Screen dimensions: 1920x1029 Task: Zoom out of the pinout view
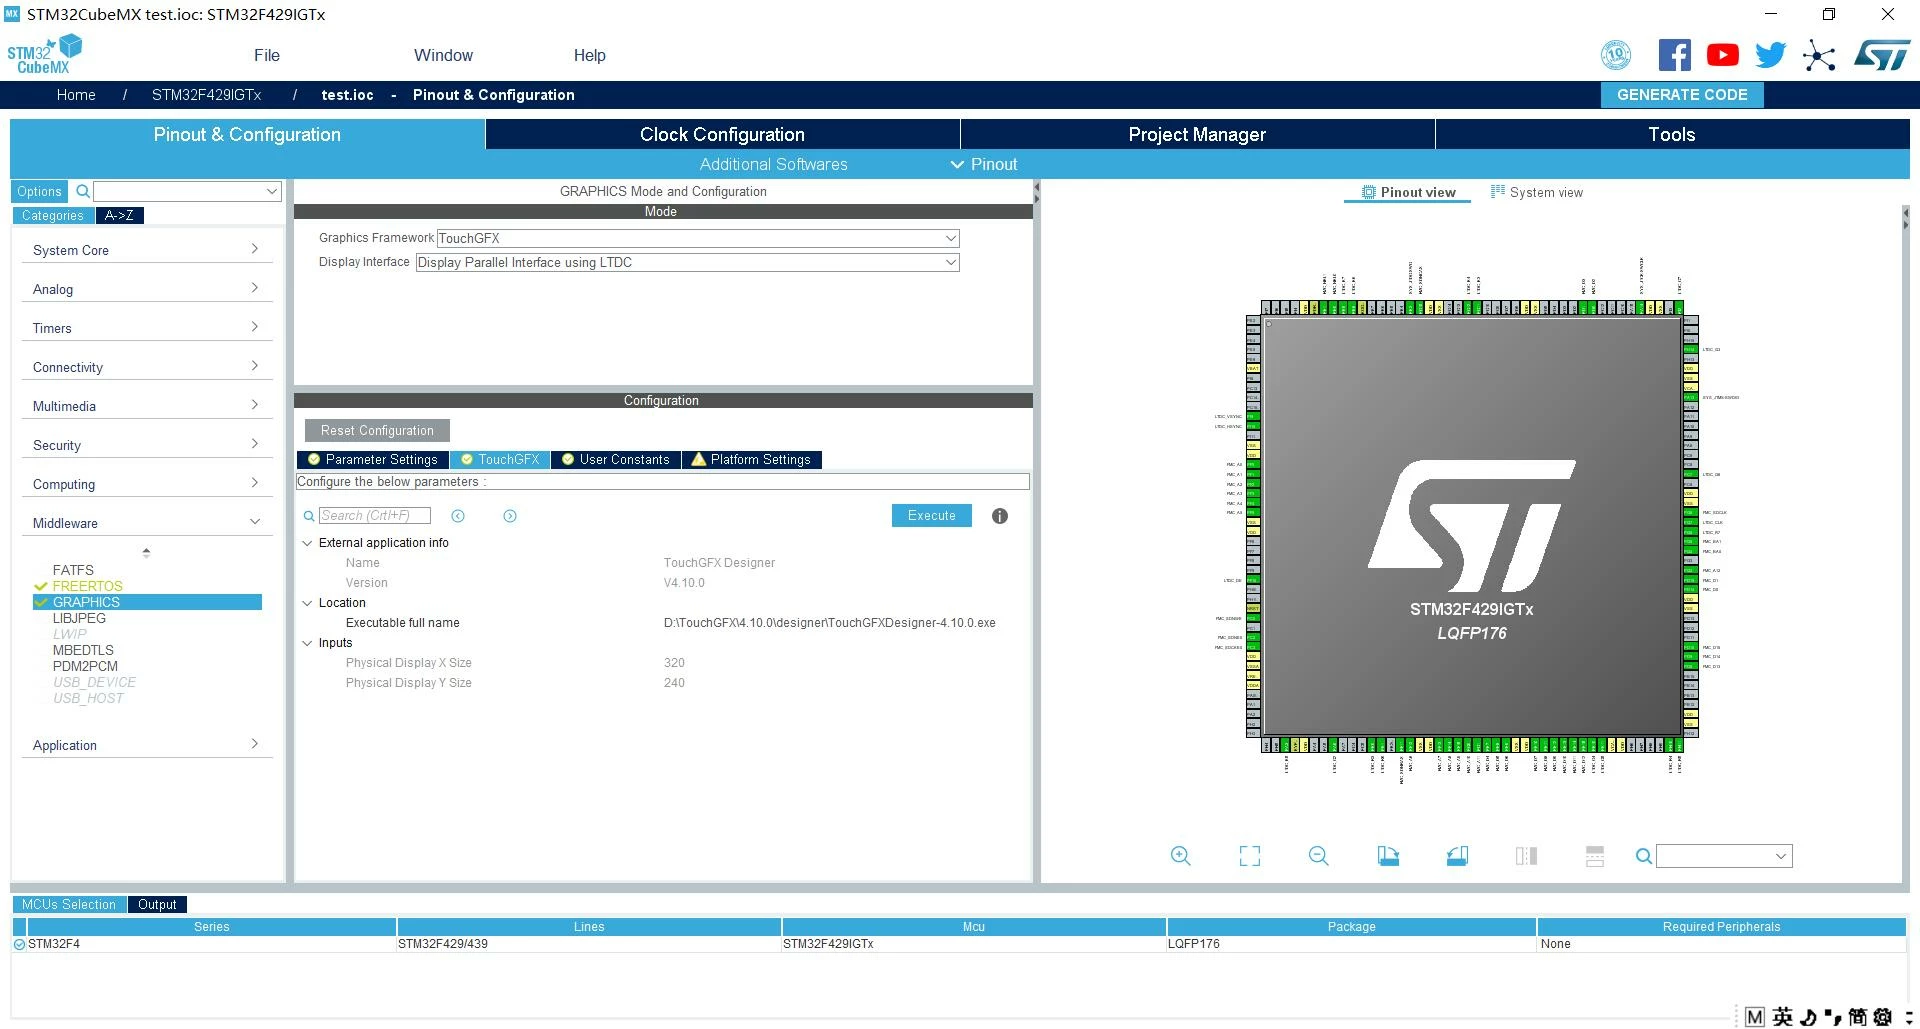pyautogui.click(x=1319, y=856)
